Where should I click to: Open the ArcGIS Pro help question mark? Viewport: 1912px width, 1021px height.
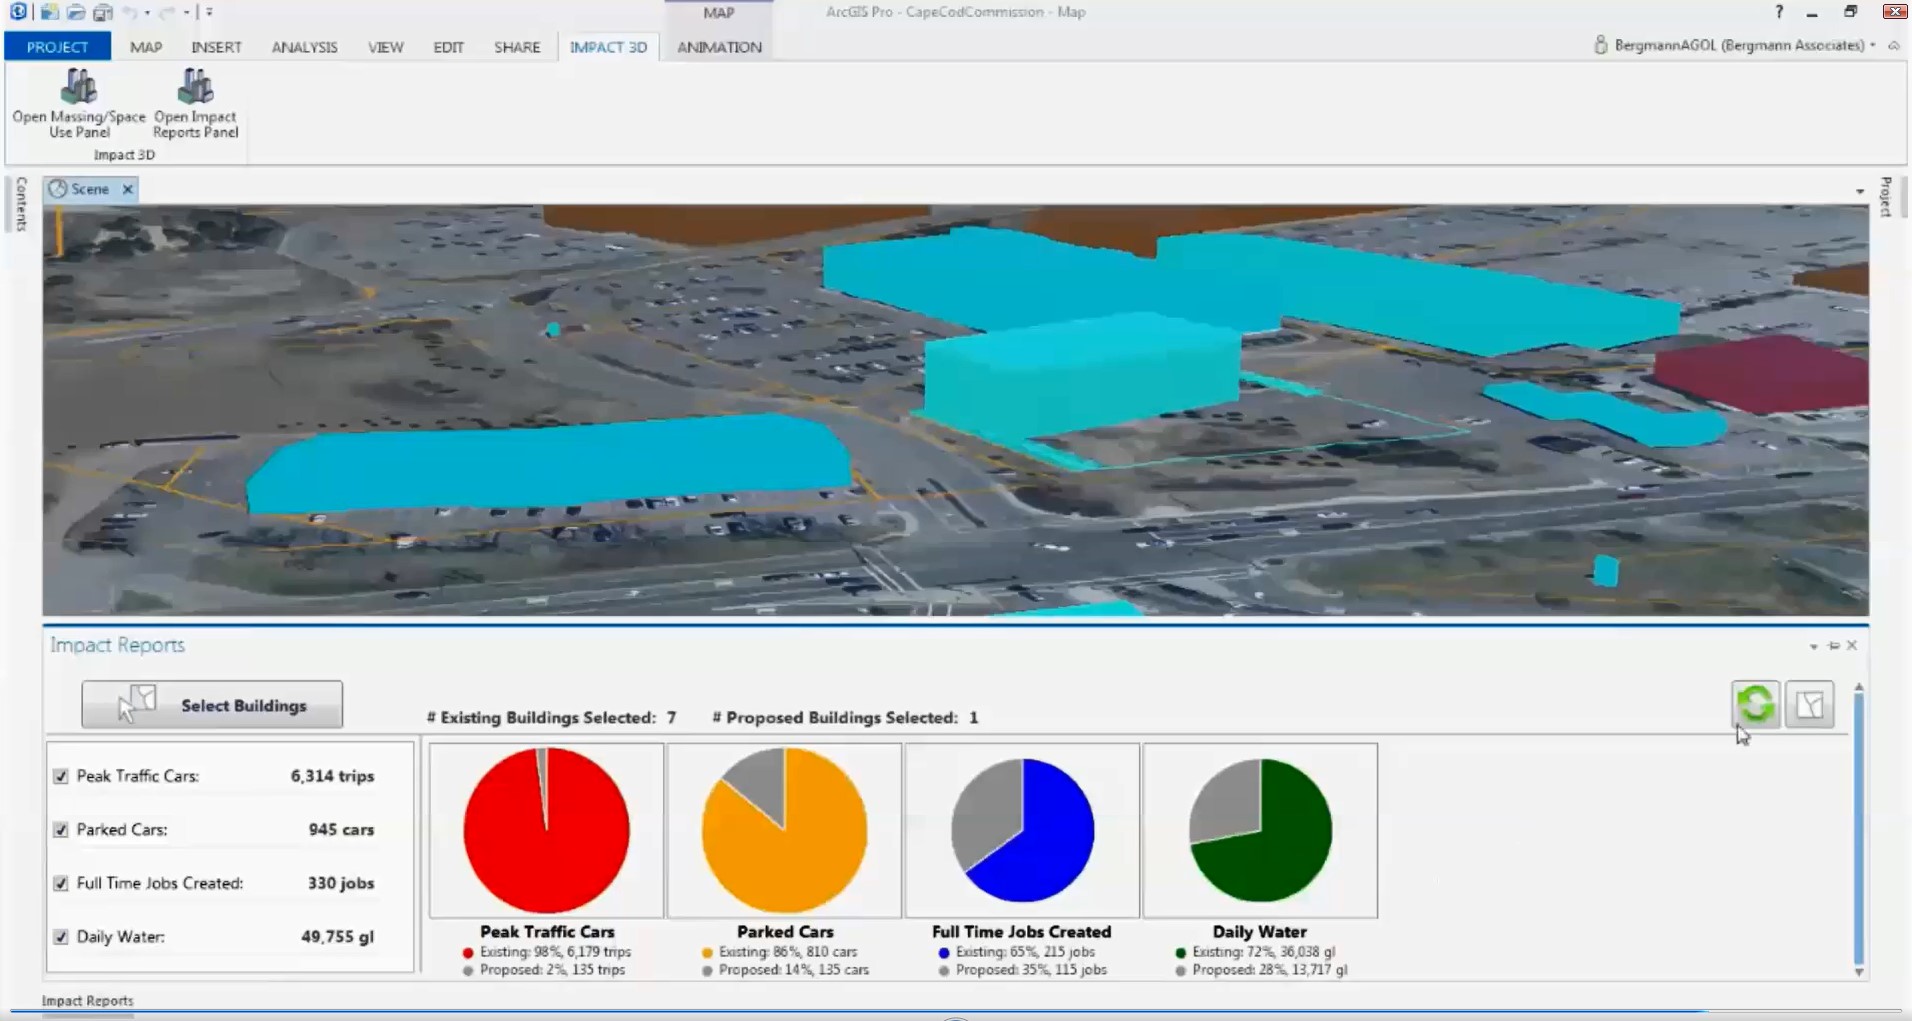coord(1778,12)
